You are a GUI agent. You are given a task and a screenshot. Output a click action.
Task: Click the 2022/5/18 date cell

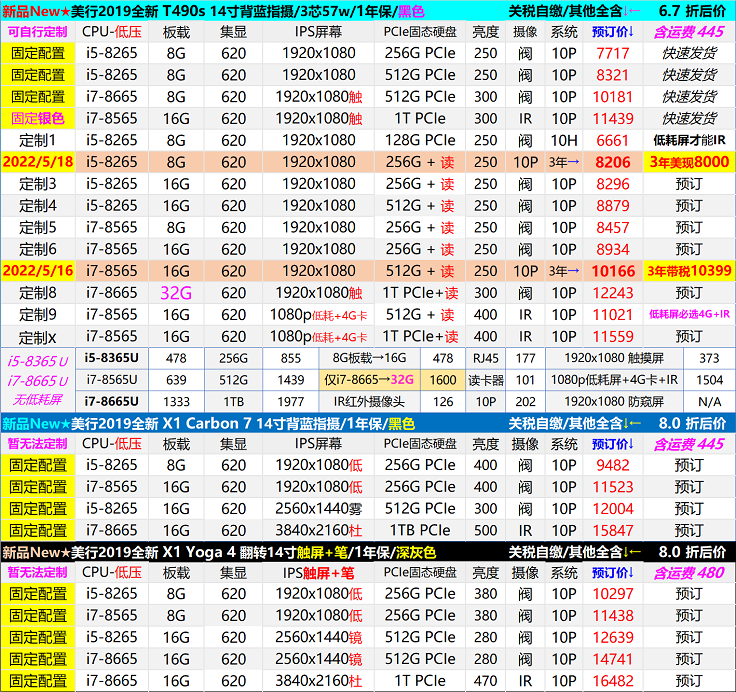pyautogui.click(x=38, y=162)
